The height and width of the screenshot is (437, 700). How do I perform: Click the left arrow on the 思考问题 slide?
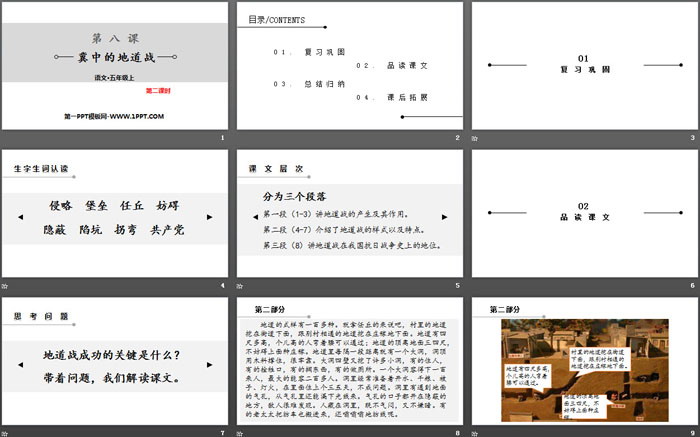tap(17, 365)
